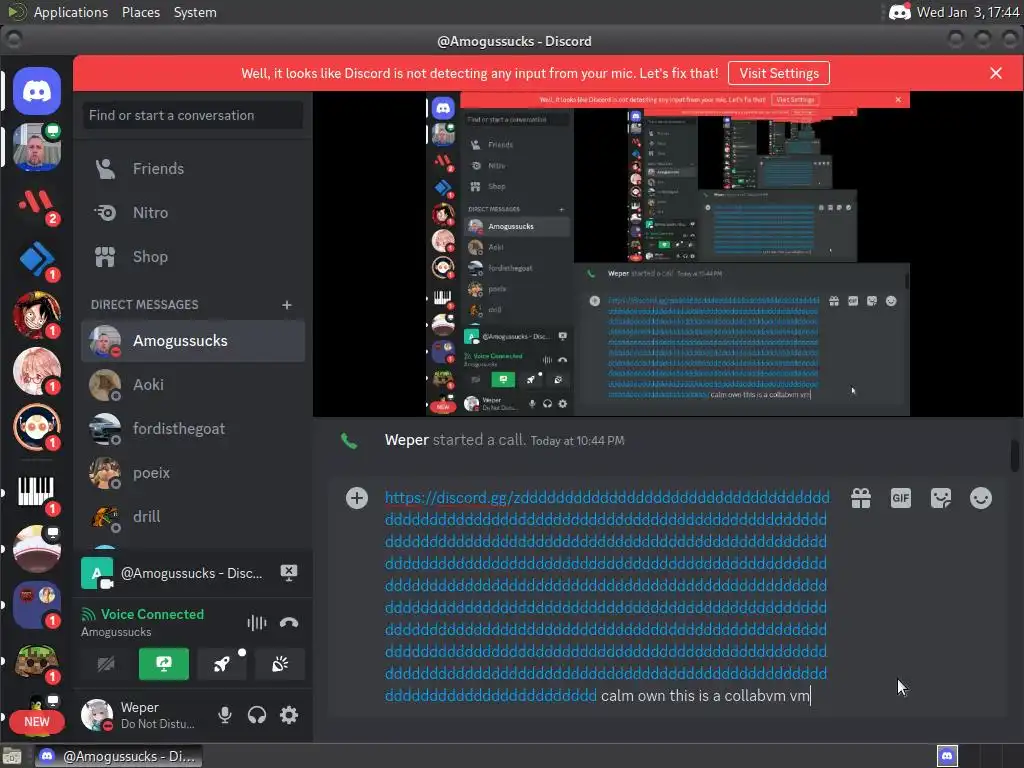The image size is (1024, 768).
Task: Click the Discord workspace icon at bottom right
Action: click(x=947, y=756)
